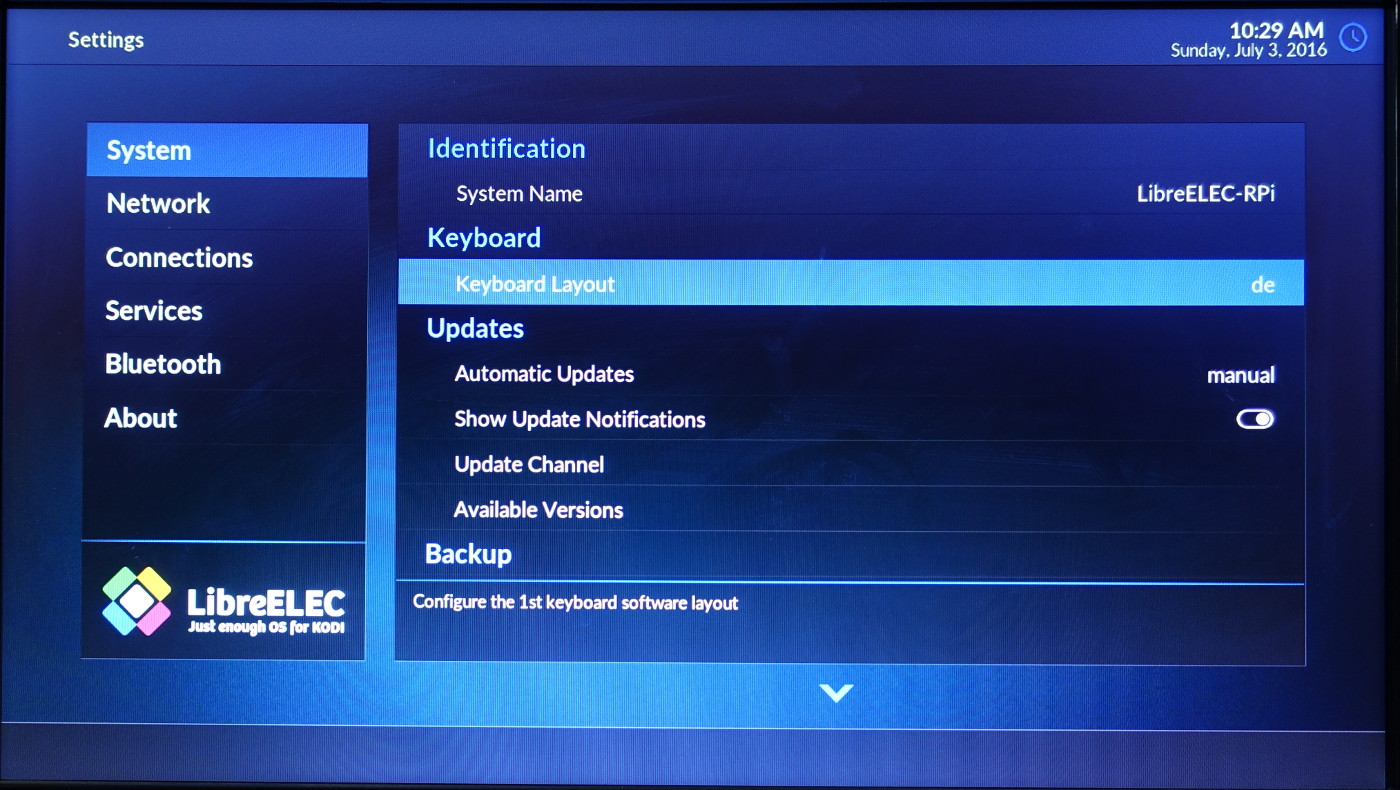1400x790 pixels.
Task: Click the 'de' keyboard layout value
Action: [1263, 285]
